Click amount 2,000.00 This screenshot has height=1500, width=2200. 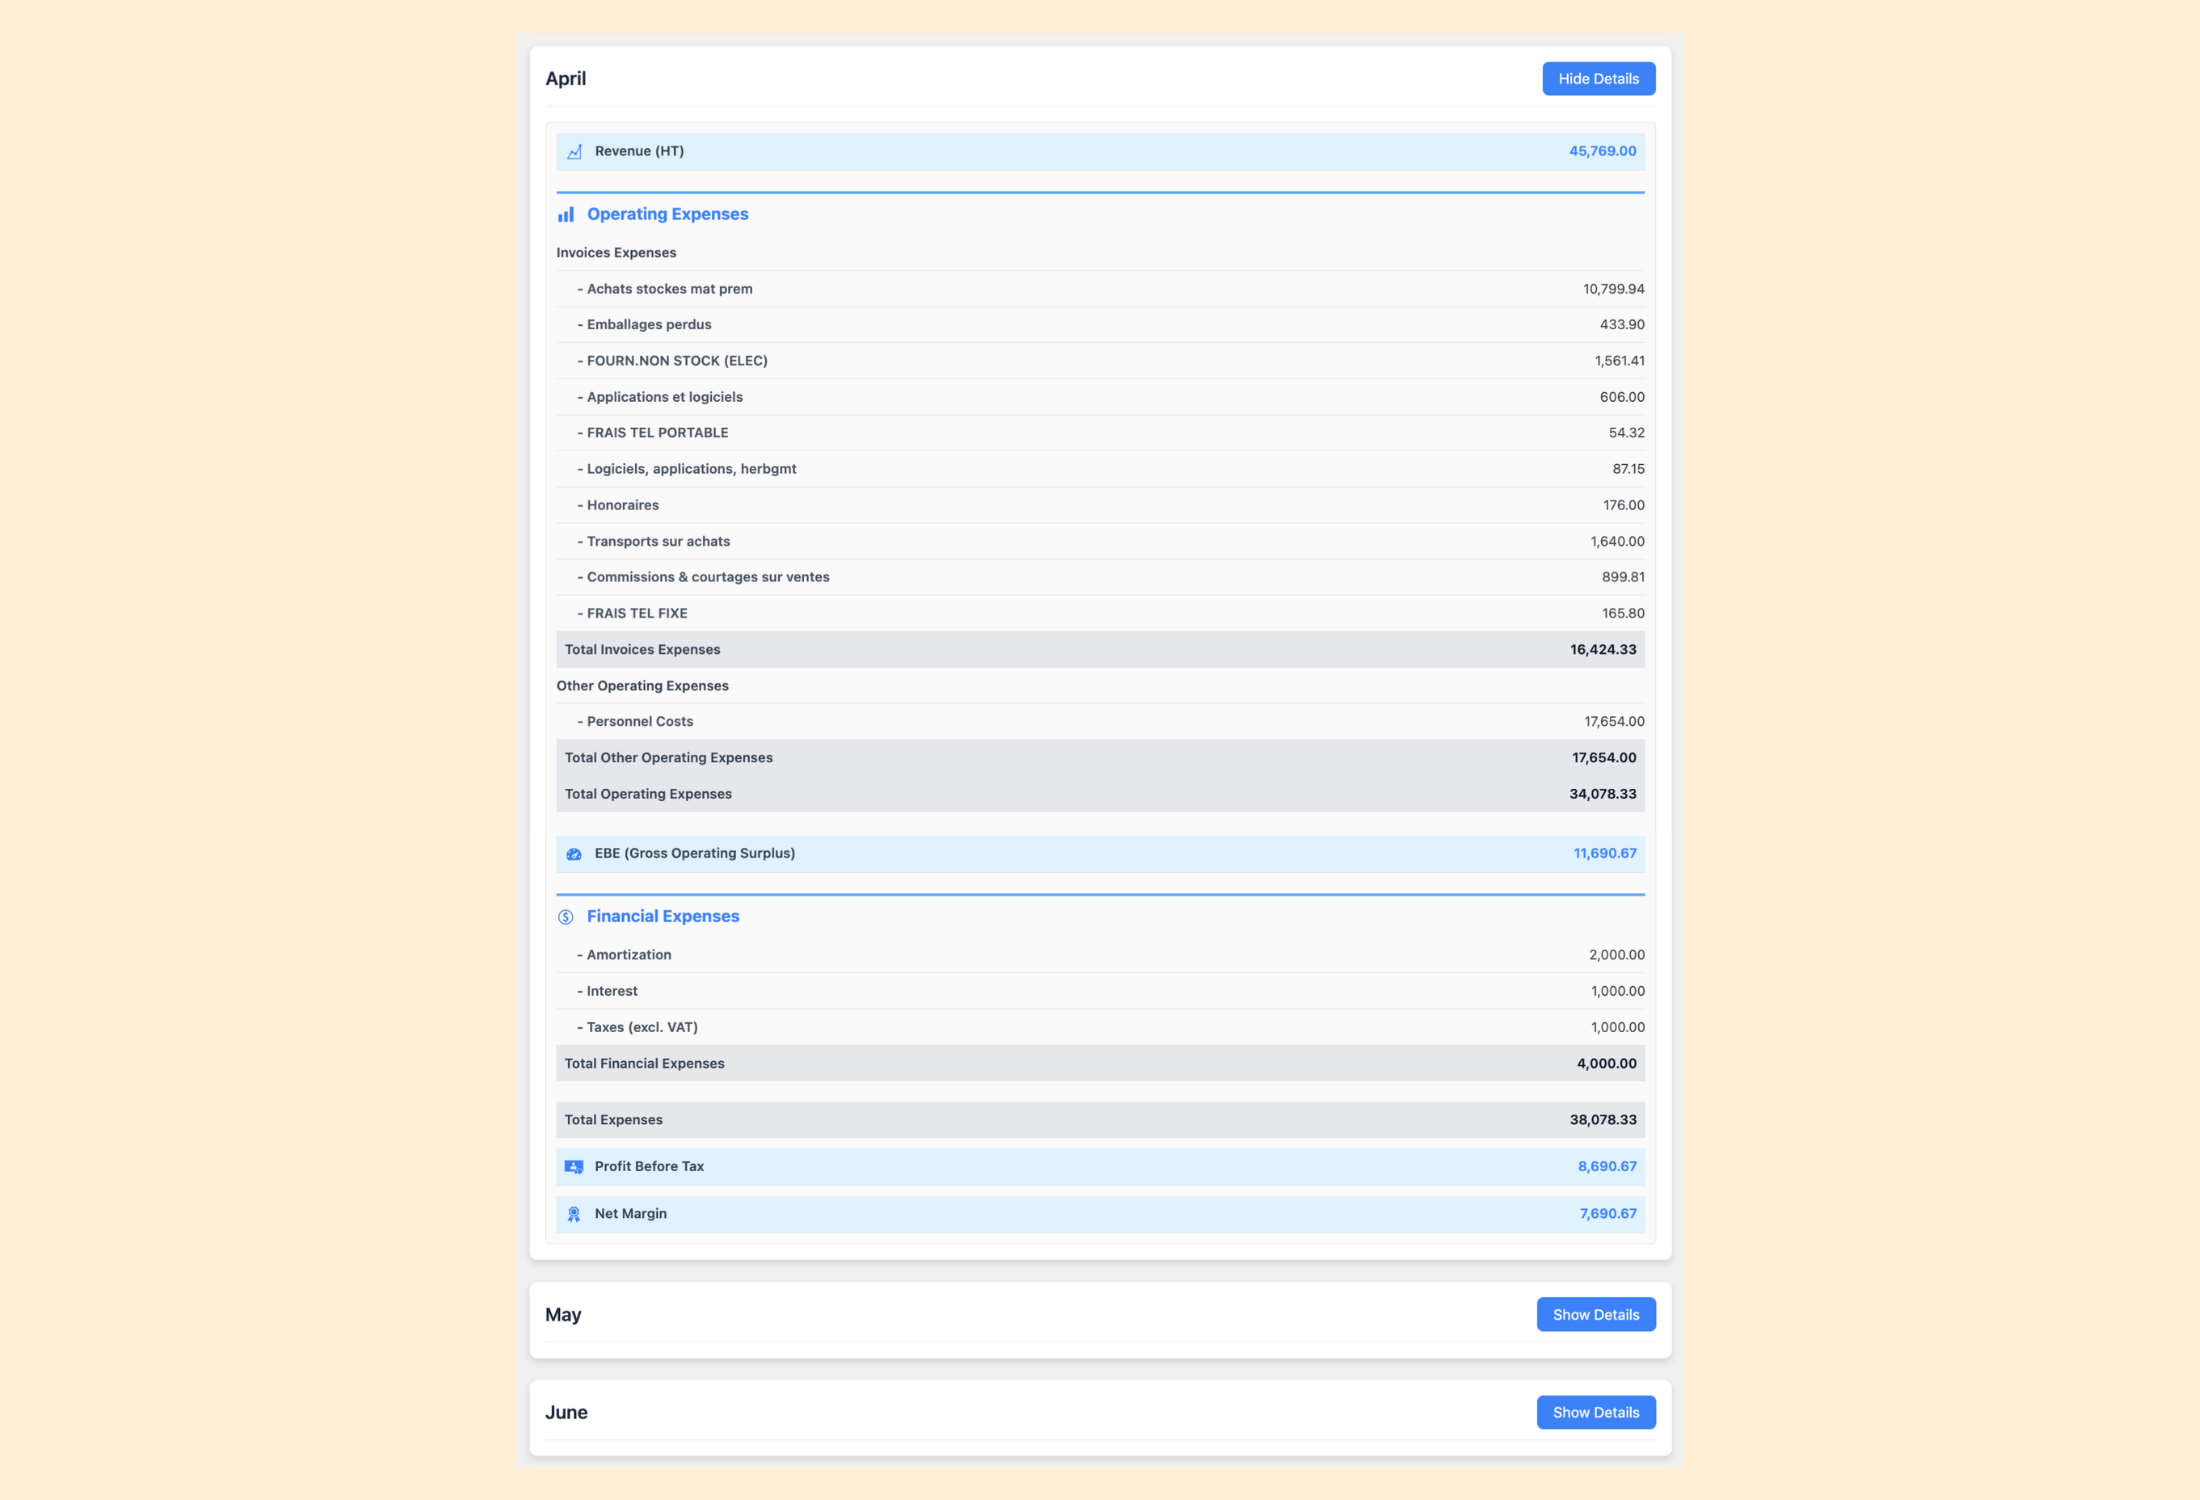pyautogui.click(x=1616, y=955)
